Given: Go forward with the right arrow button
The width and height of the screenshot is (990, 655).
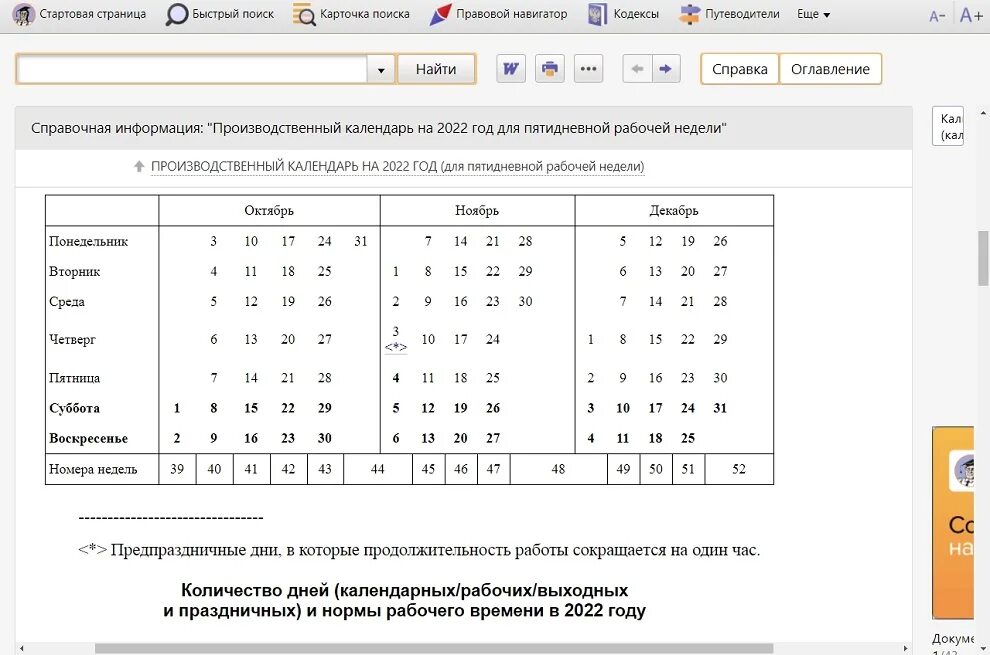Looking at the screenshot, I should coord(666,69).
